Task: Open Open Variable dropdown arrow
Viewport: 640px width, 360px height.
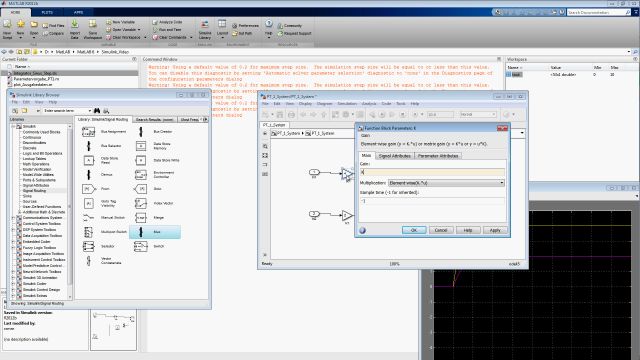Action: pyautogui.click(x=139, y=30)
